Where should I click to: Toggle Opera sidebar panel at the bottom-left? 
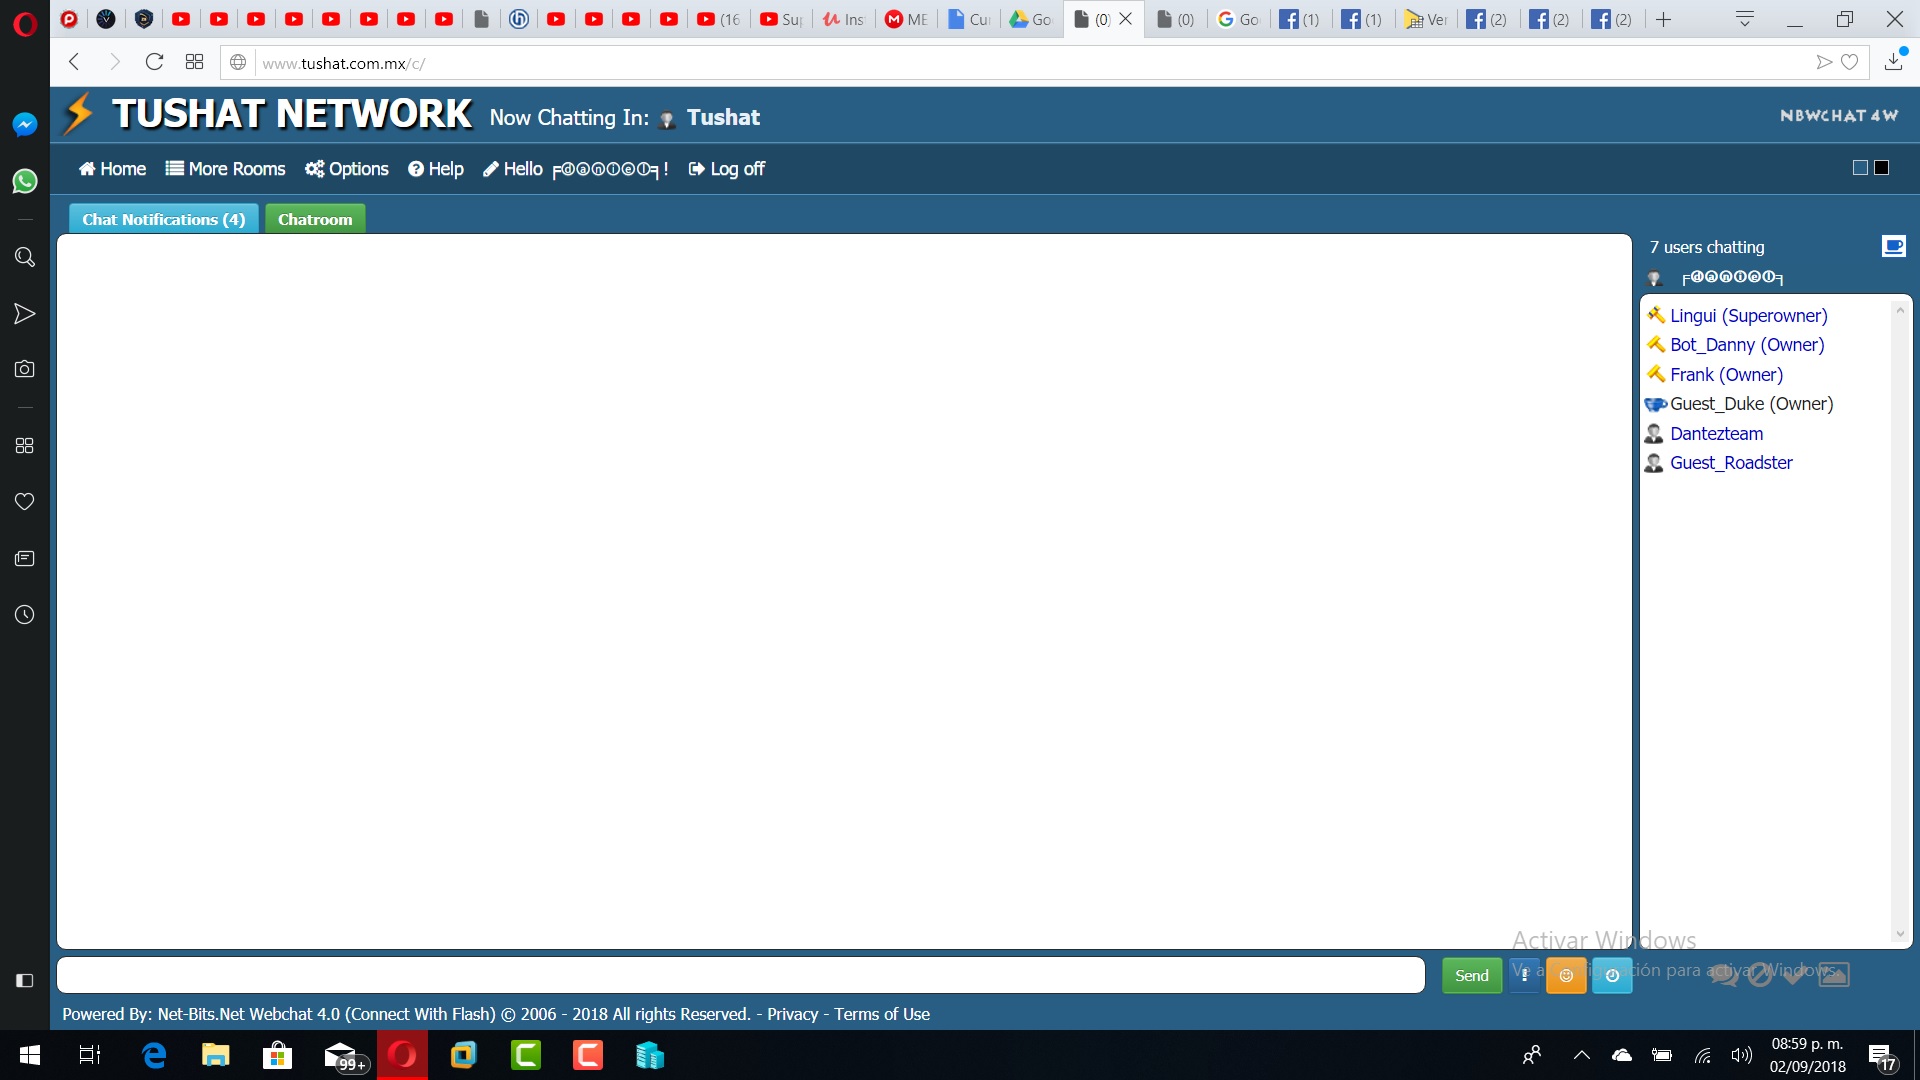[25, 980]
